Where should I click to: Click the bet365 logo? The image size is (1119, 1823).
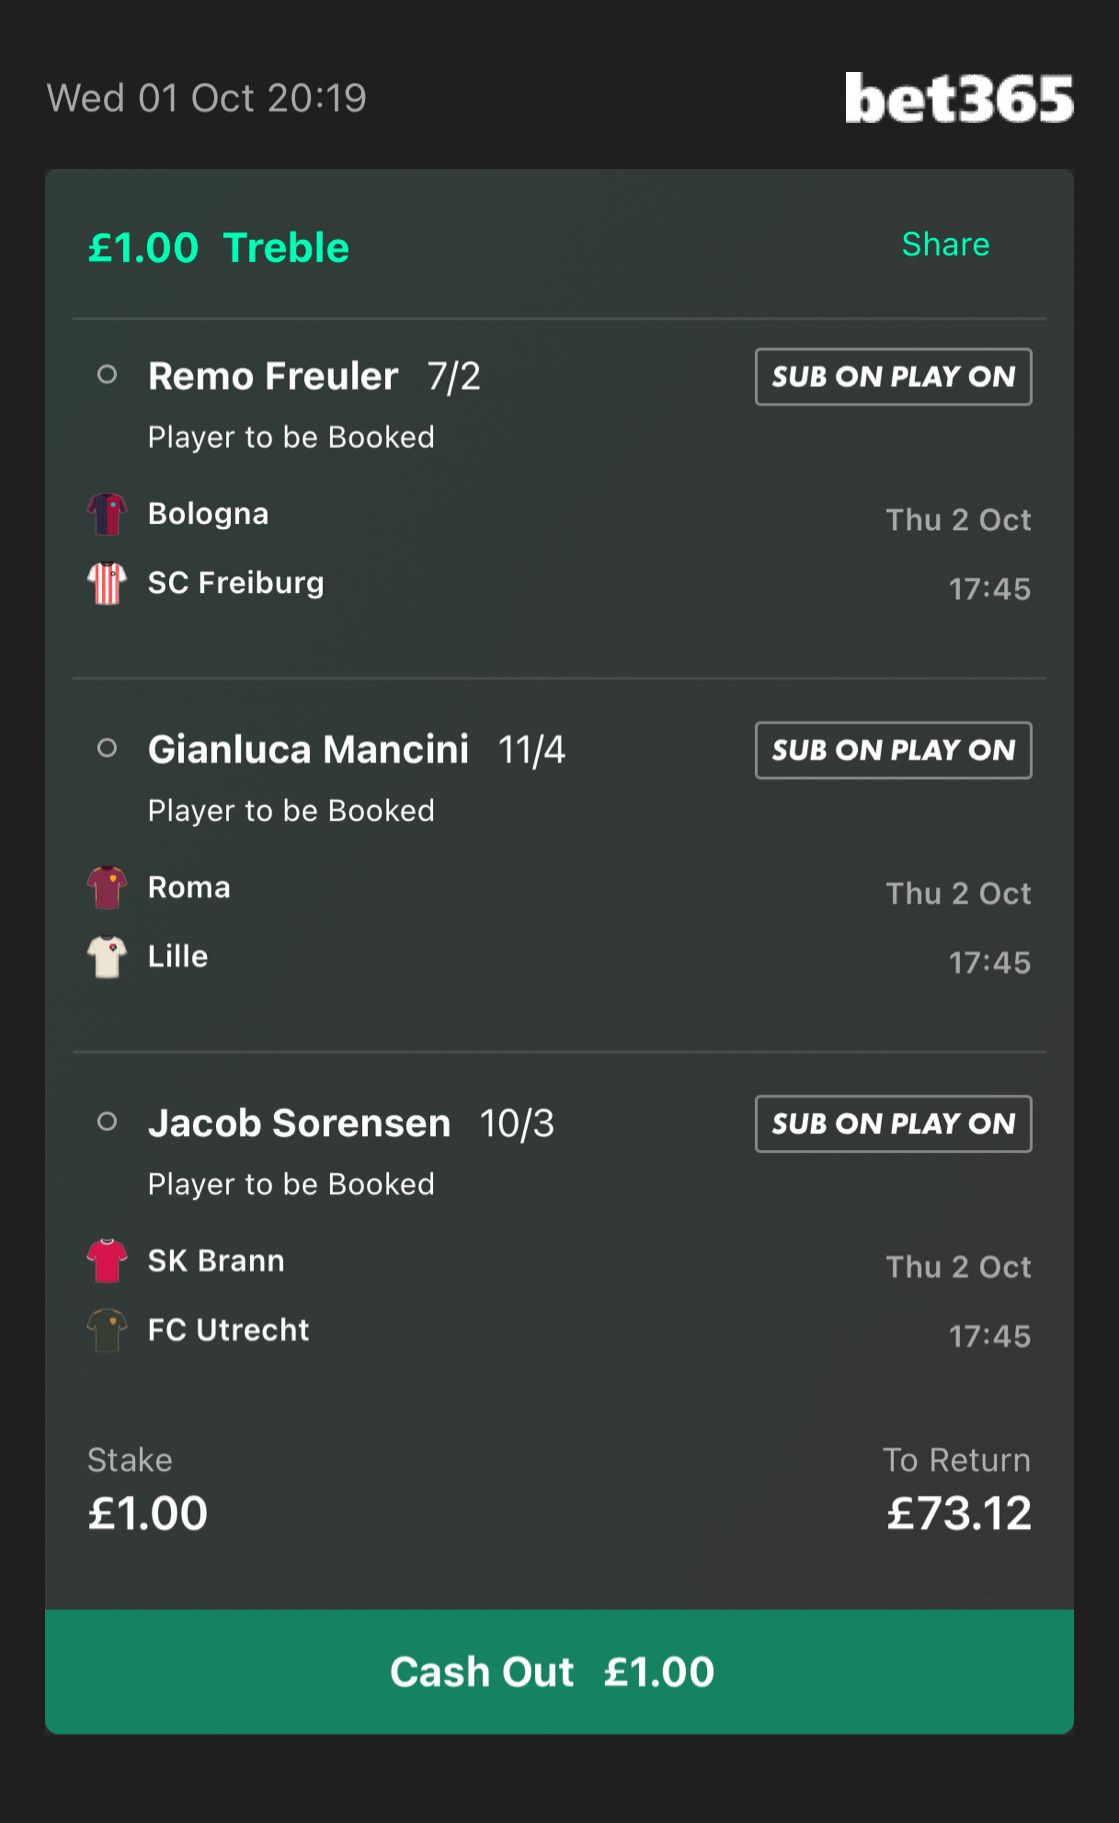tap(958, 99)
